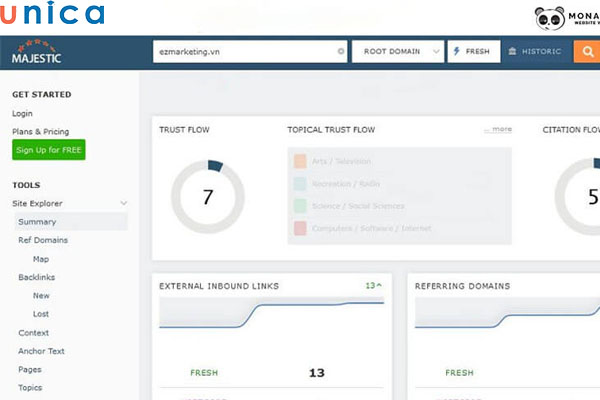Open the Root Domain dropdown

[398, 51]
